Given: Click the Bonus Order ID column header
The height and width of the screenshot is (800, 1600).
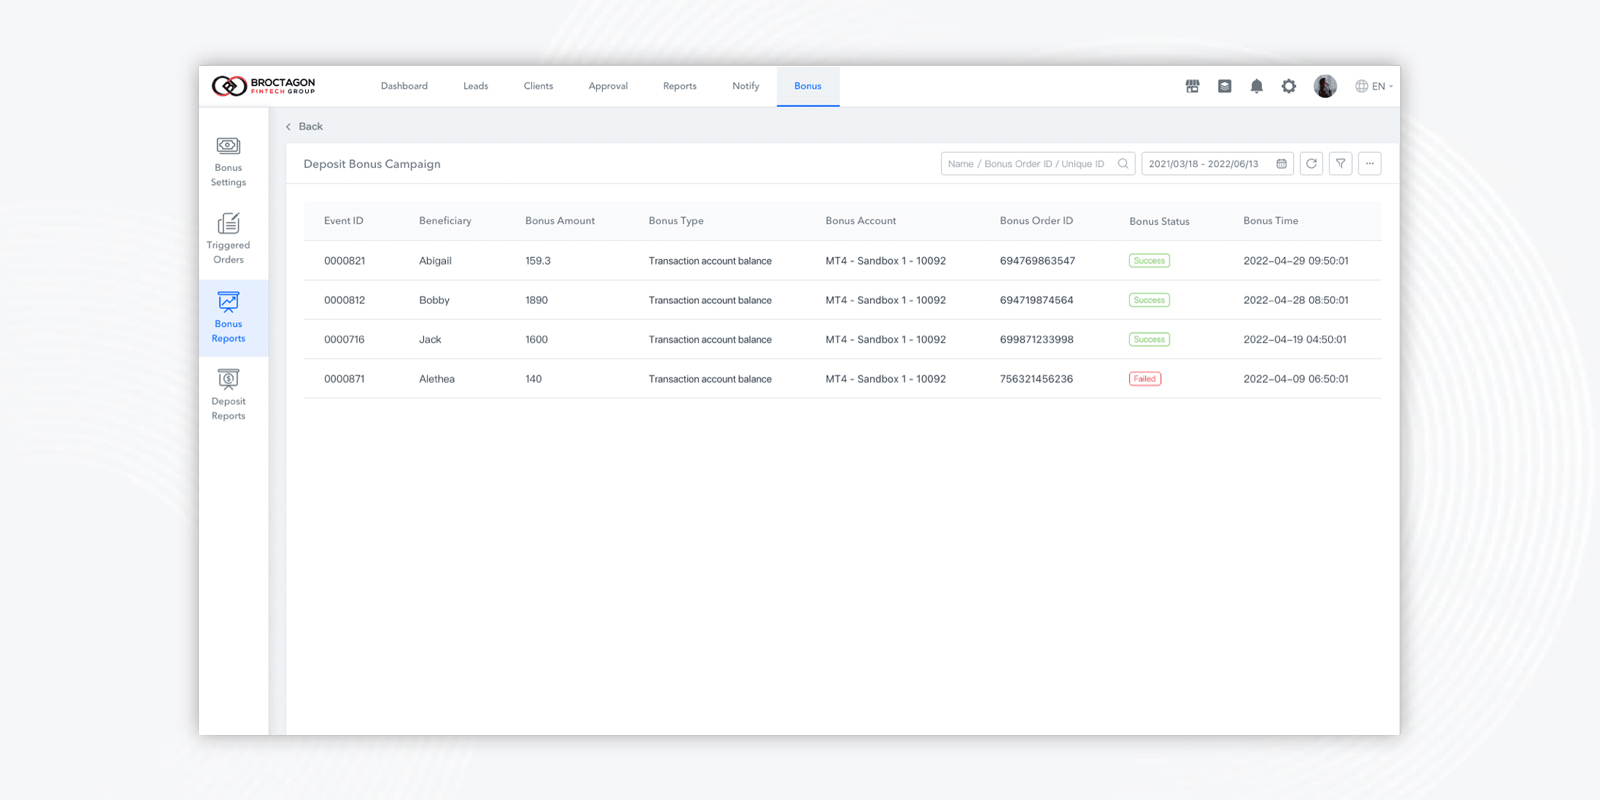Looking at the screenshot, I should 1036,221.
